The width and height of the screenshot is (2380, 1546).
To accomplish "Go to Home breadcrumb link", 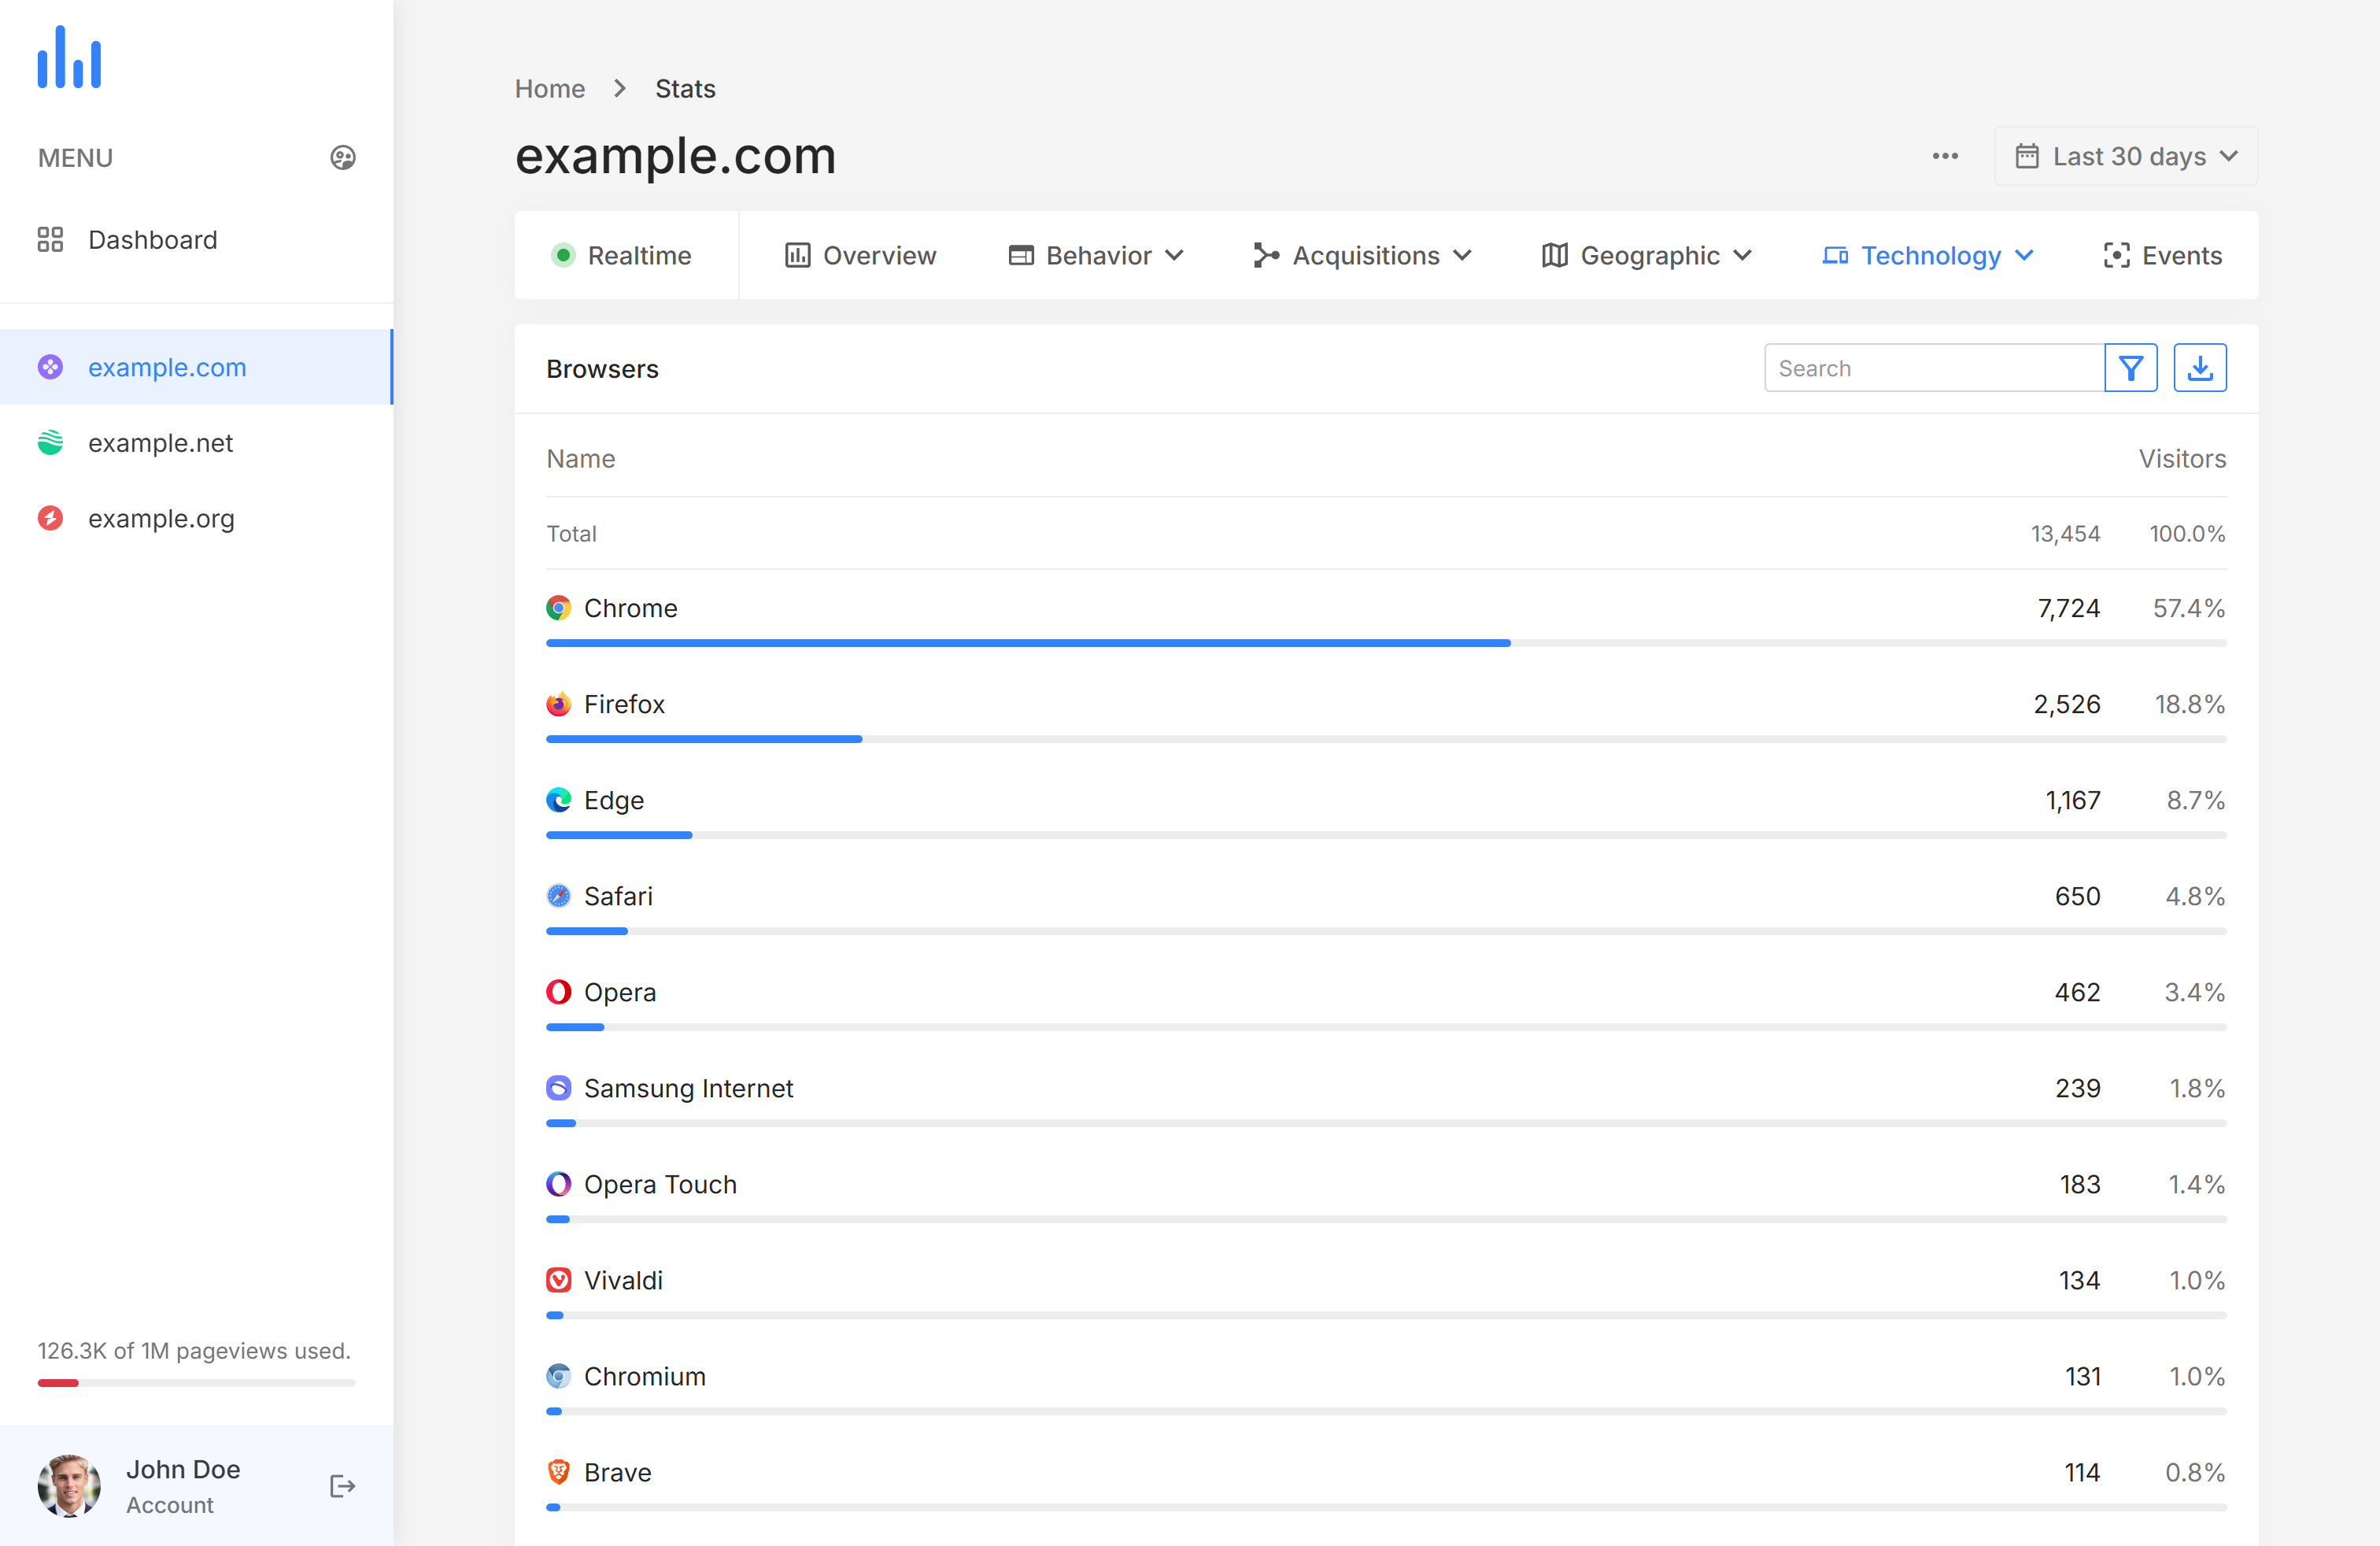I will [x=549, y=89].
